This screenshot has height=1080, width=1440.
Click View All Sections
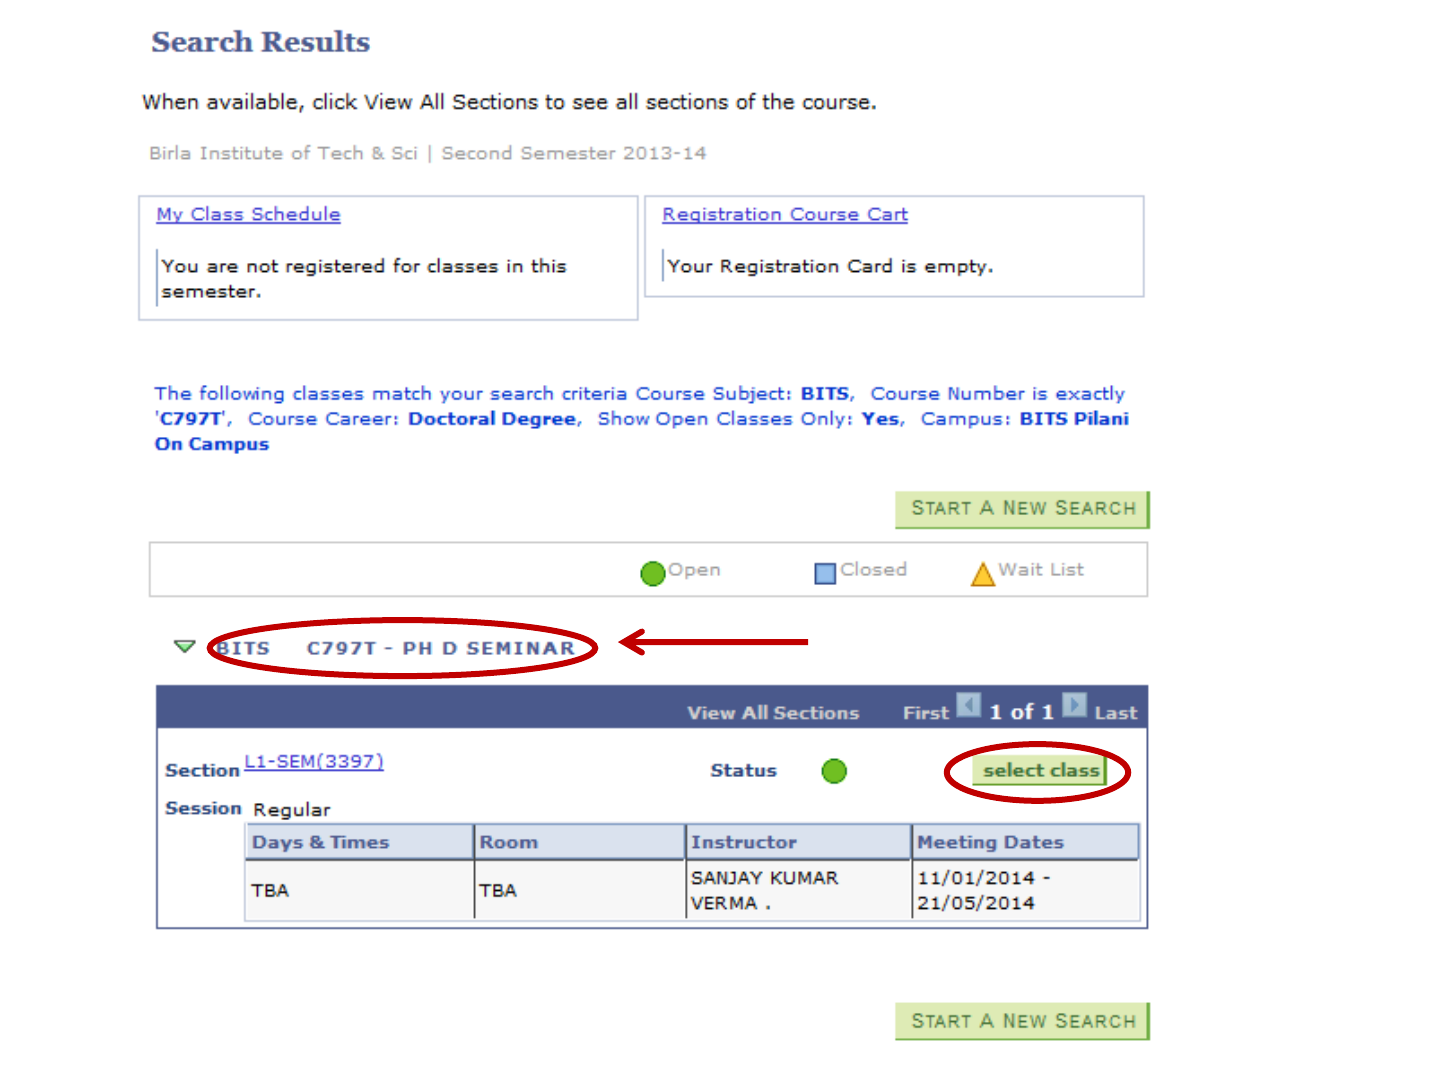pos(773,713)
